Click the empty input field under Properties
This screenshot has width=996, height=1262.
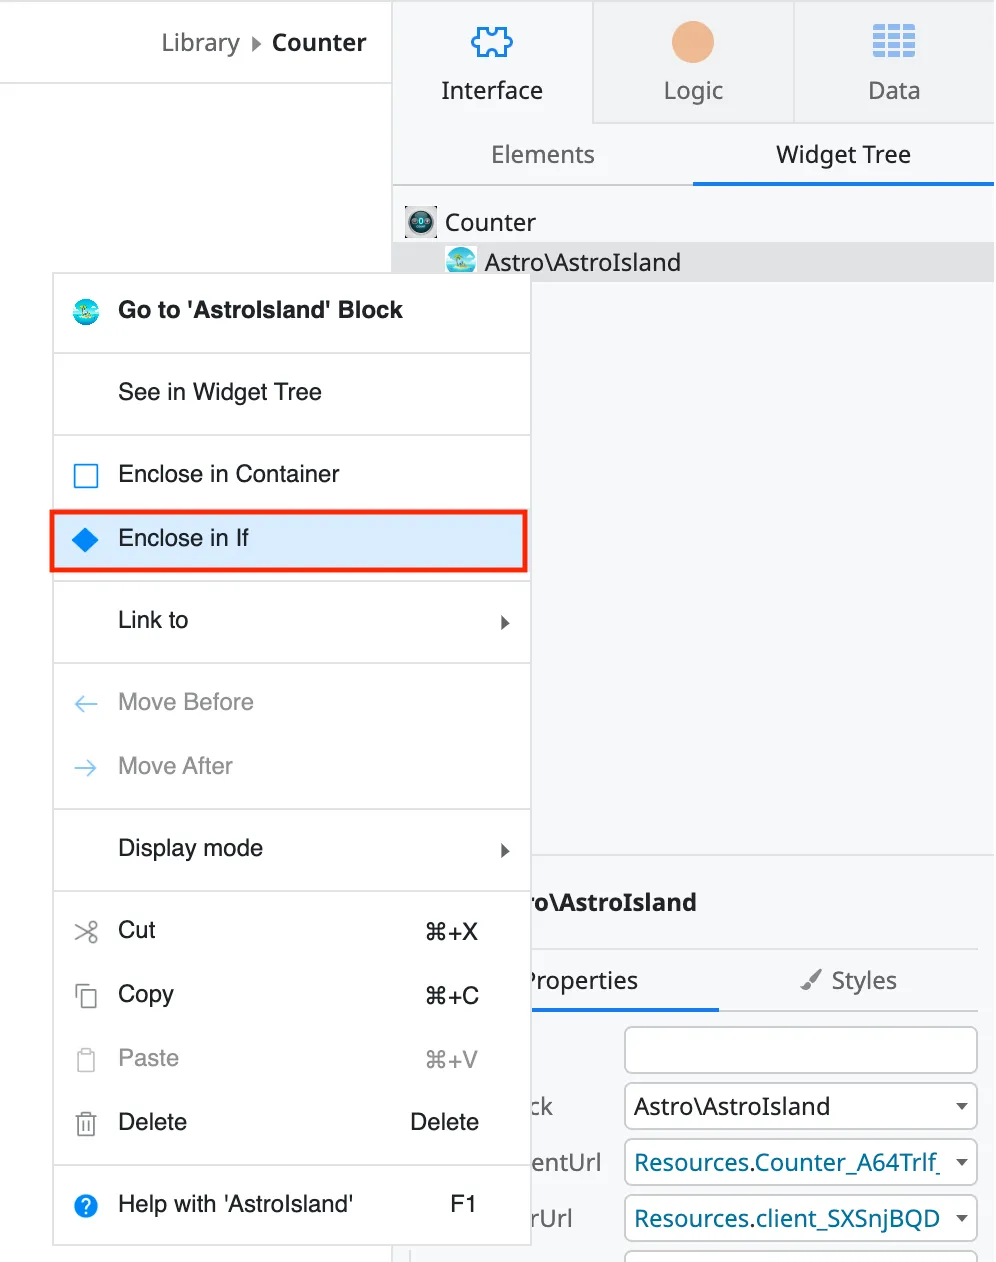pos(799,1050)
